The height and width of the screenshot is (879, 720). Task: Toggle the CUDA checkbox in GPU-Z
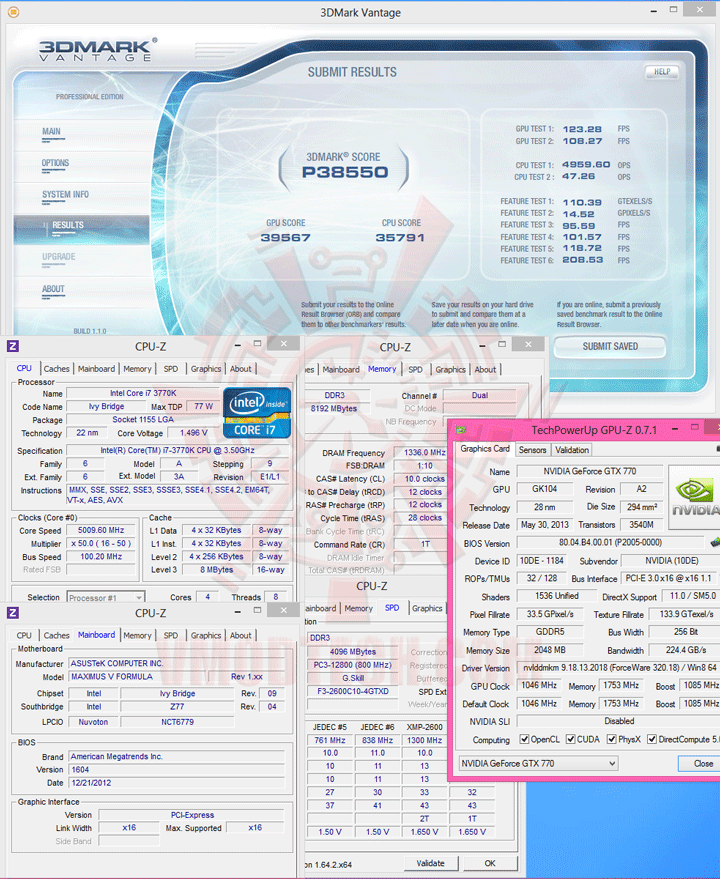tap(571, 739)
